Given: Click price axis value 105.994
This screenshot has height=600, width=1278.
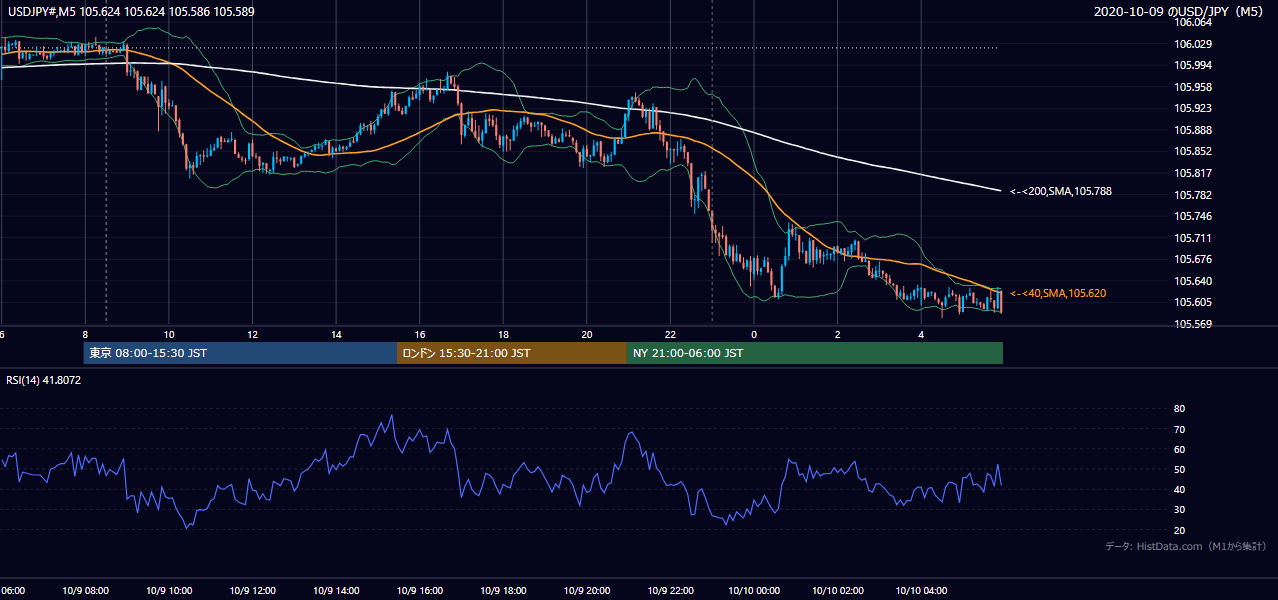Looking at the screenshot, I should [1193, 65].
